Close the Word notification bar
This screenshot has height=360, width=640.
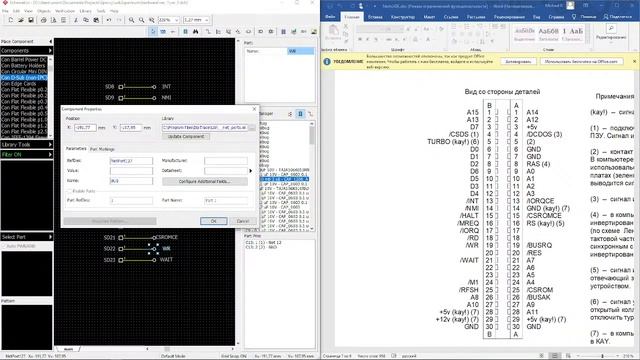point(635,61)
